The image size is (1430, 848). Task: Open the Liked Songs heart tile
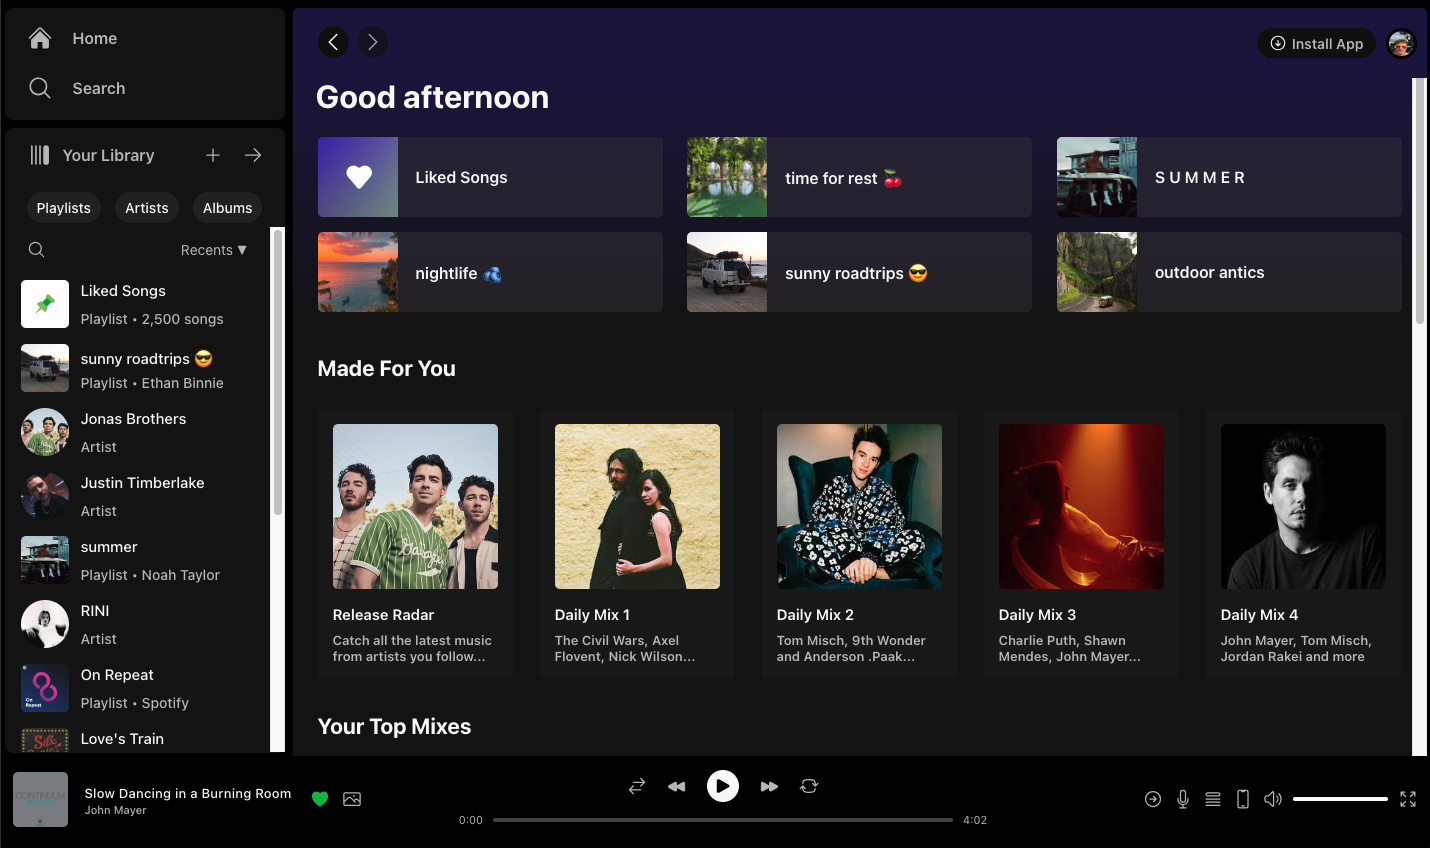(490, 177)
